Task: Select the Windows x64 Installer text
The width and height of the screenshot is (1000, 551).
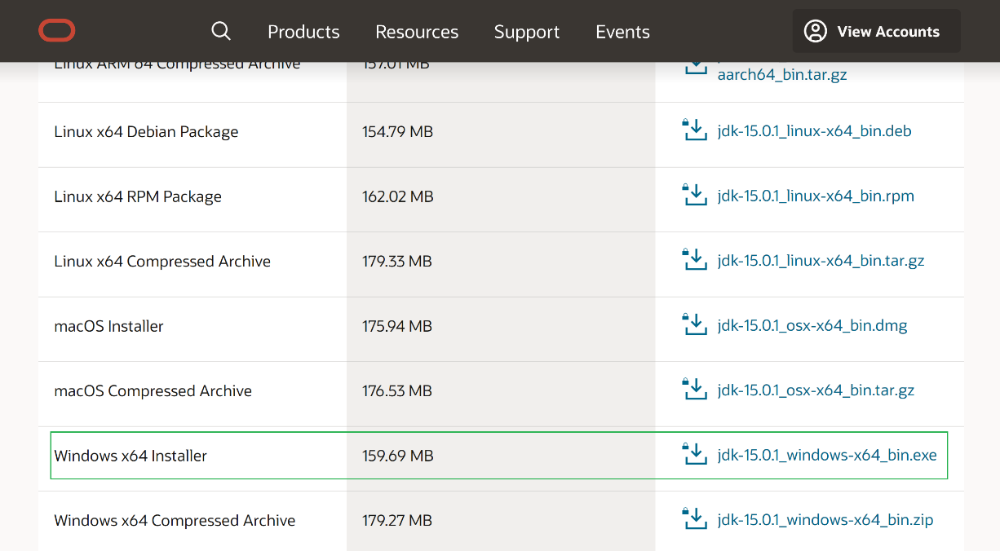Action: (x=130, y=456)
